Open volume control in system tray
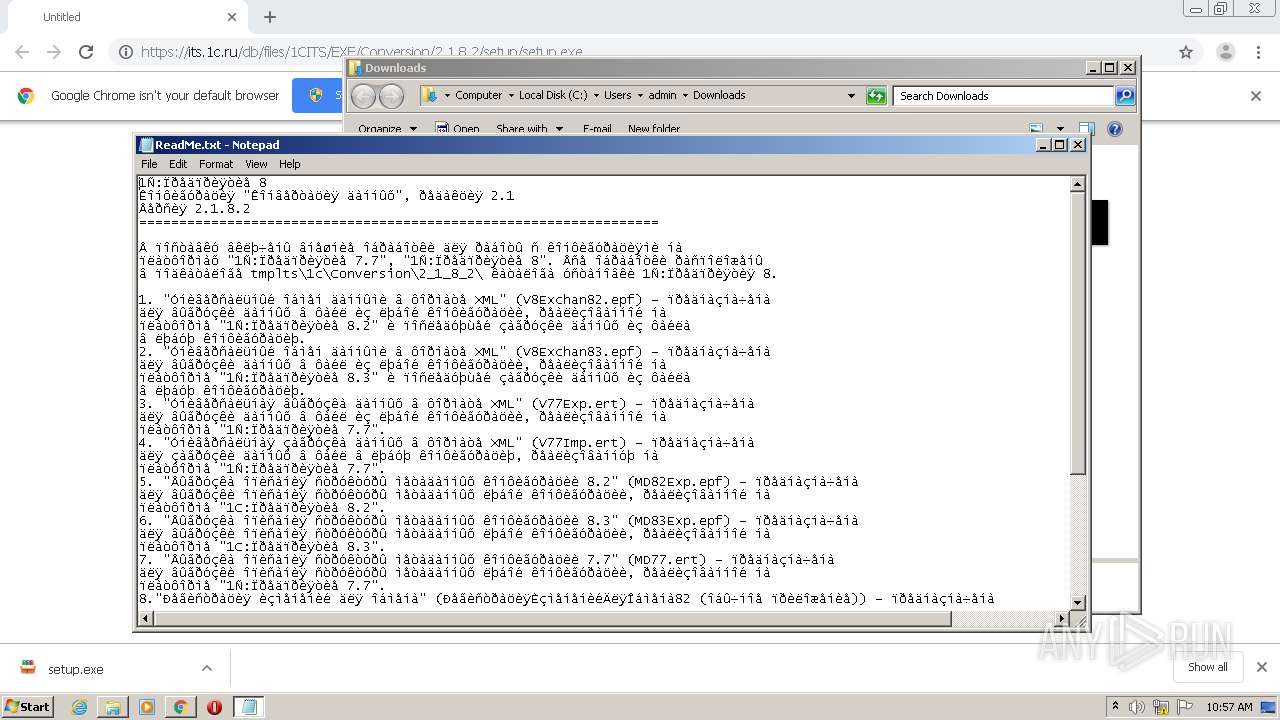Viewport: 1280px width, 720px height. tap(1137, 707)
